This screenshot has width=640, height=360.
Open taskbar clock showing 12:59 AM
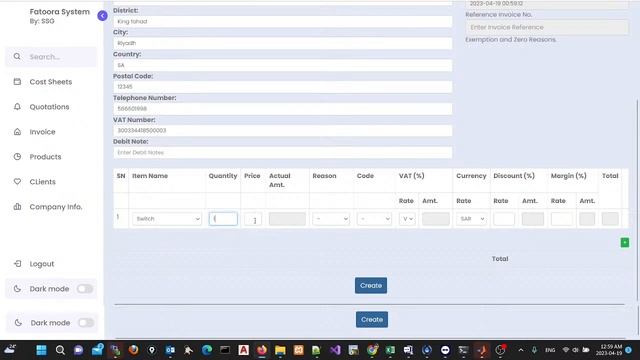point(609,350)
